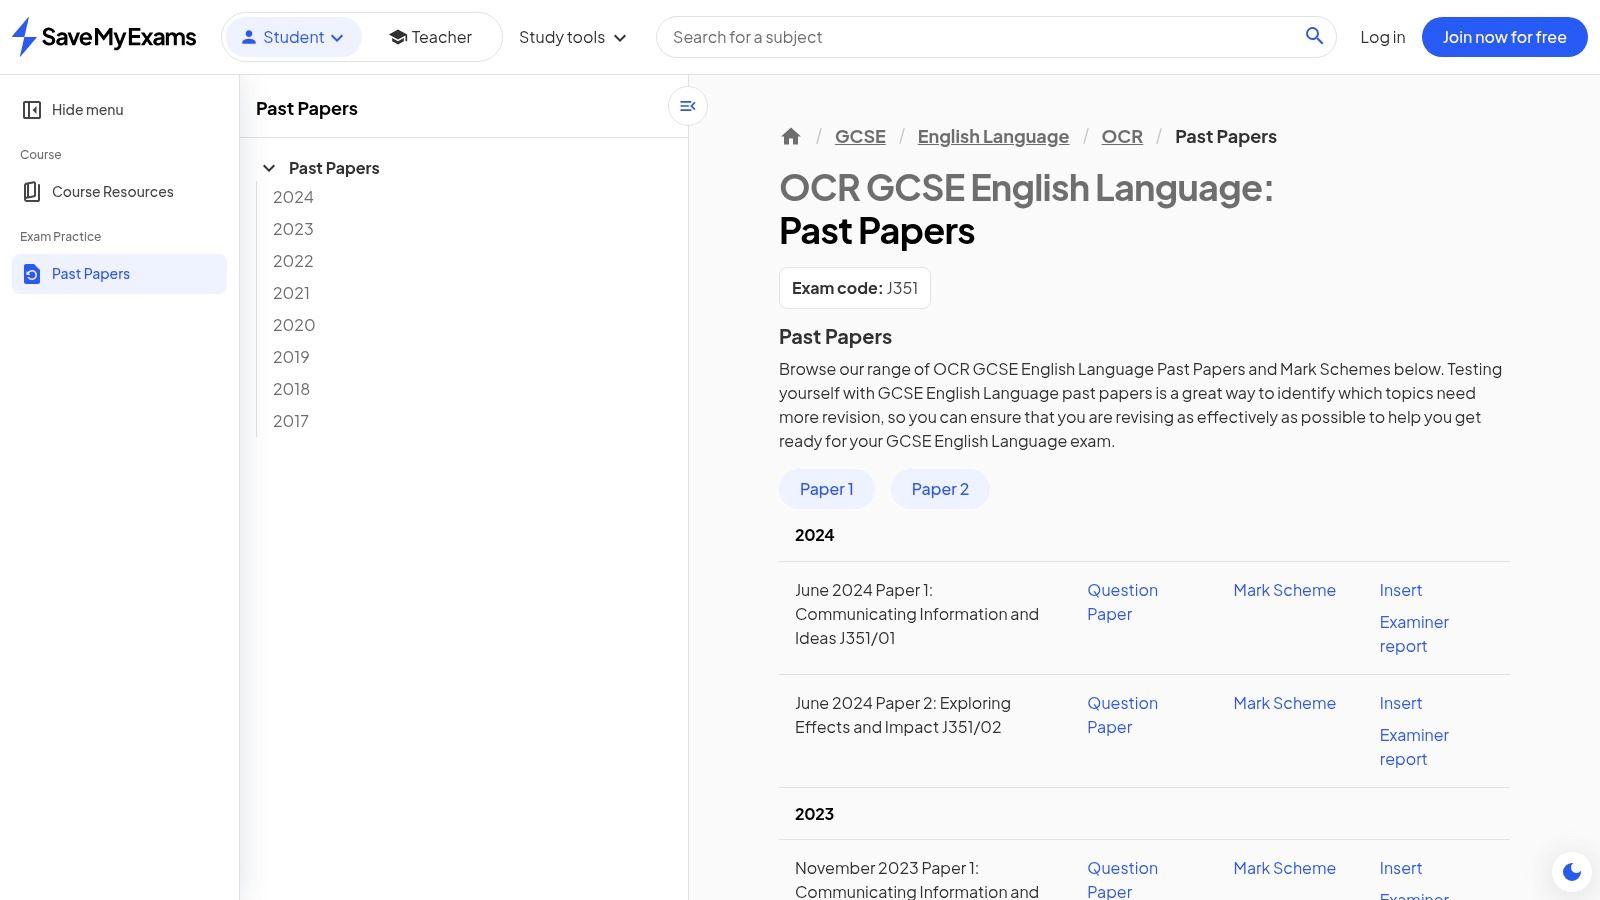The width and height of the screenshot is (1600, 900).
Task: Click the 2023 table section heading
Action: click(814, 814)
